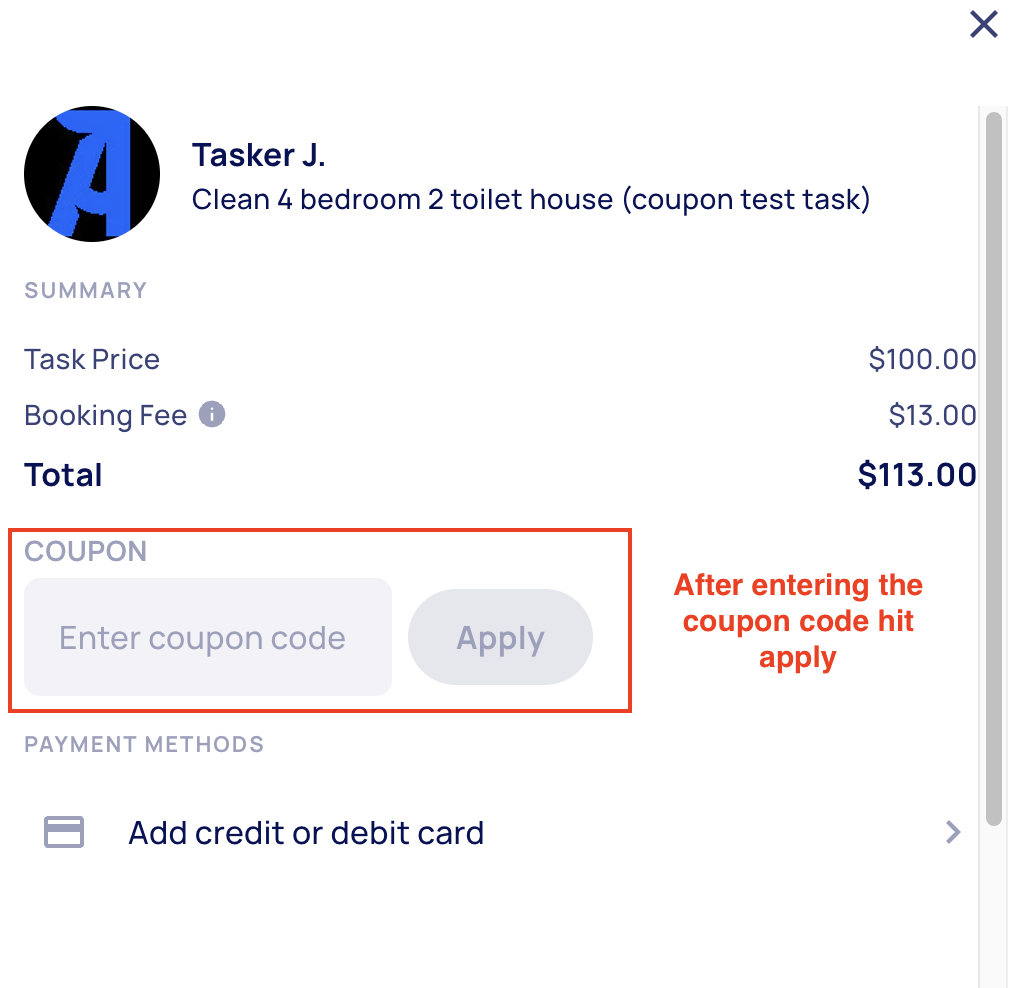
Task: Select Add credit or debit card
Action: pos(306,832)
